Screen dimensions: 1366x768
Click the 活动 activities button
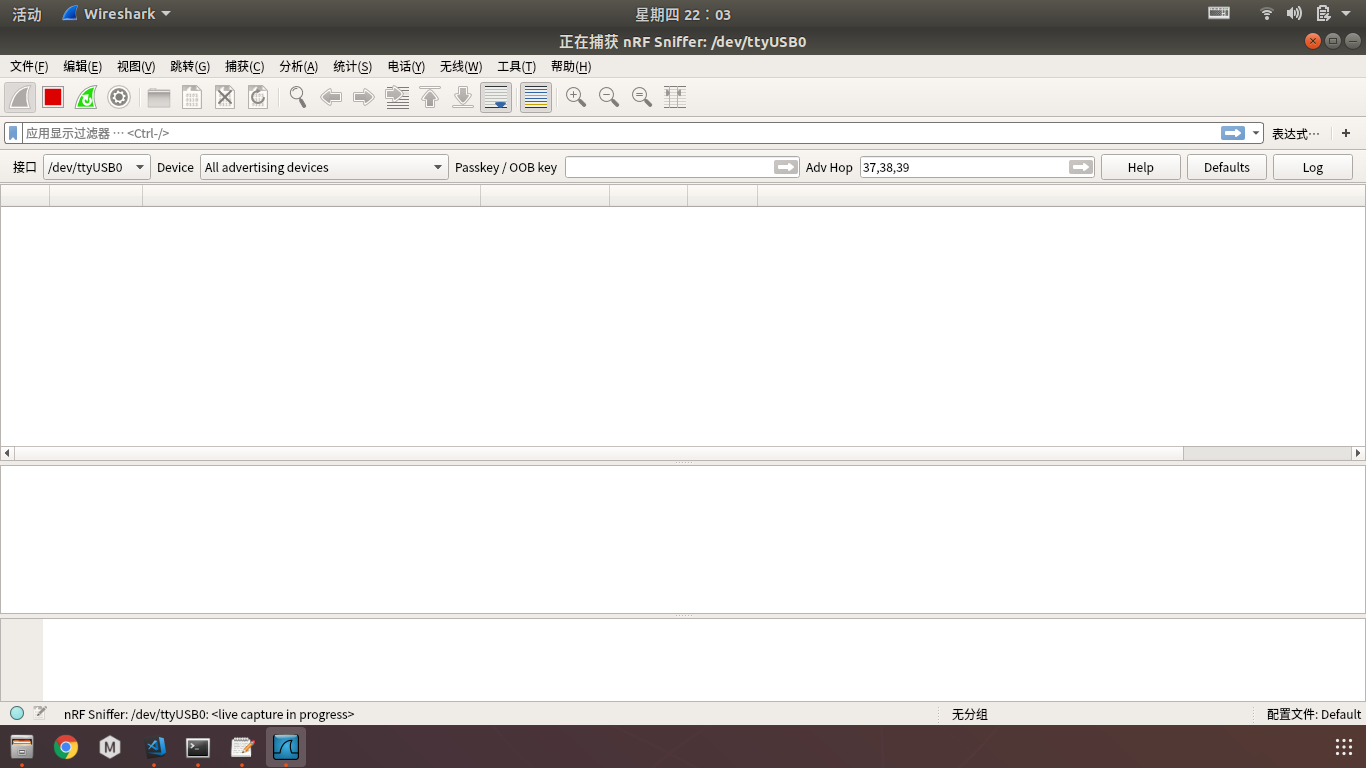[27, 14]
